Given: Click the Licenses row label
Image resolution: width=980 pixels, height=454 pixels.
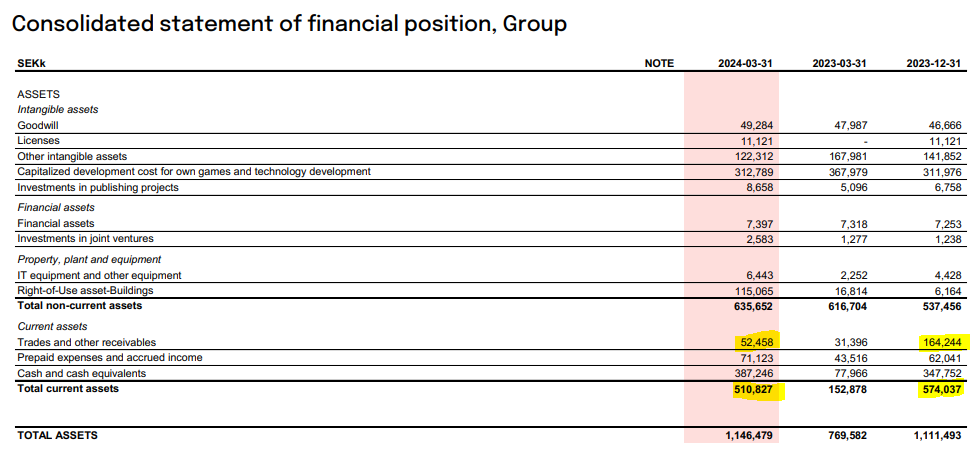Looking at the screenshot, I should pyautogui.click(x=39, y=141).
